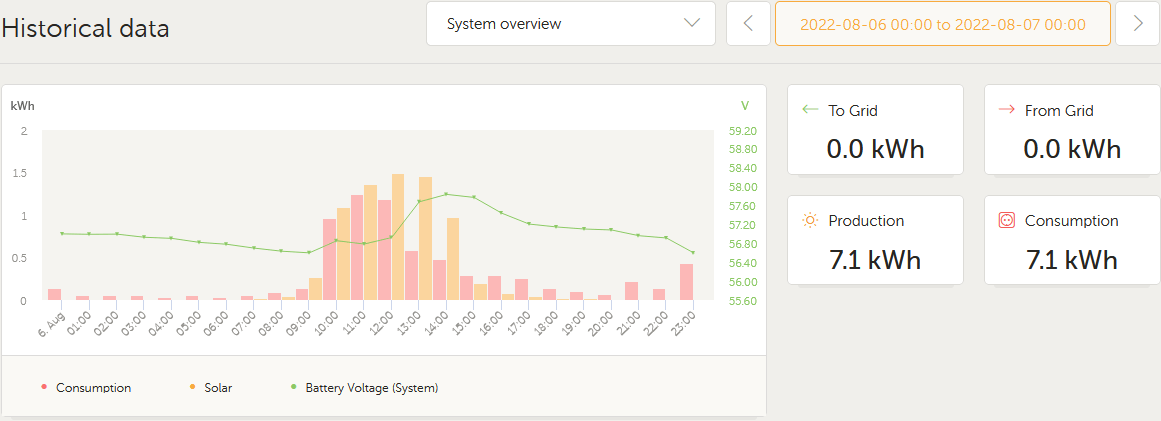Click the From Grid 0.0 kWh card
The width and height of the screenshot is (1161, 421).
1072,130
